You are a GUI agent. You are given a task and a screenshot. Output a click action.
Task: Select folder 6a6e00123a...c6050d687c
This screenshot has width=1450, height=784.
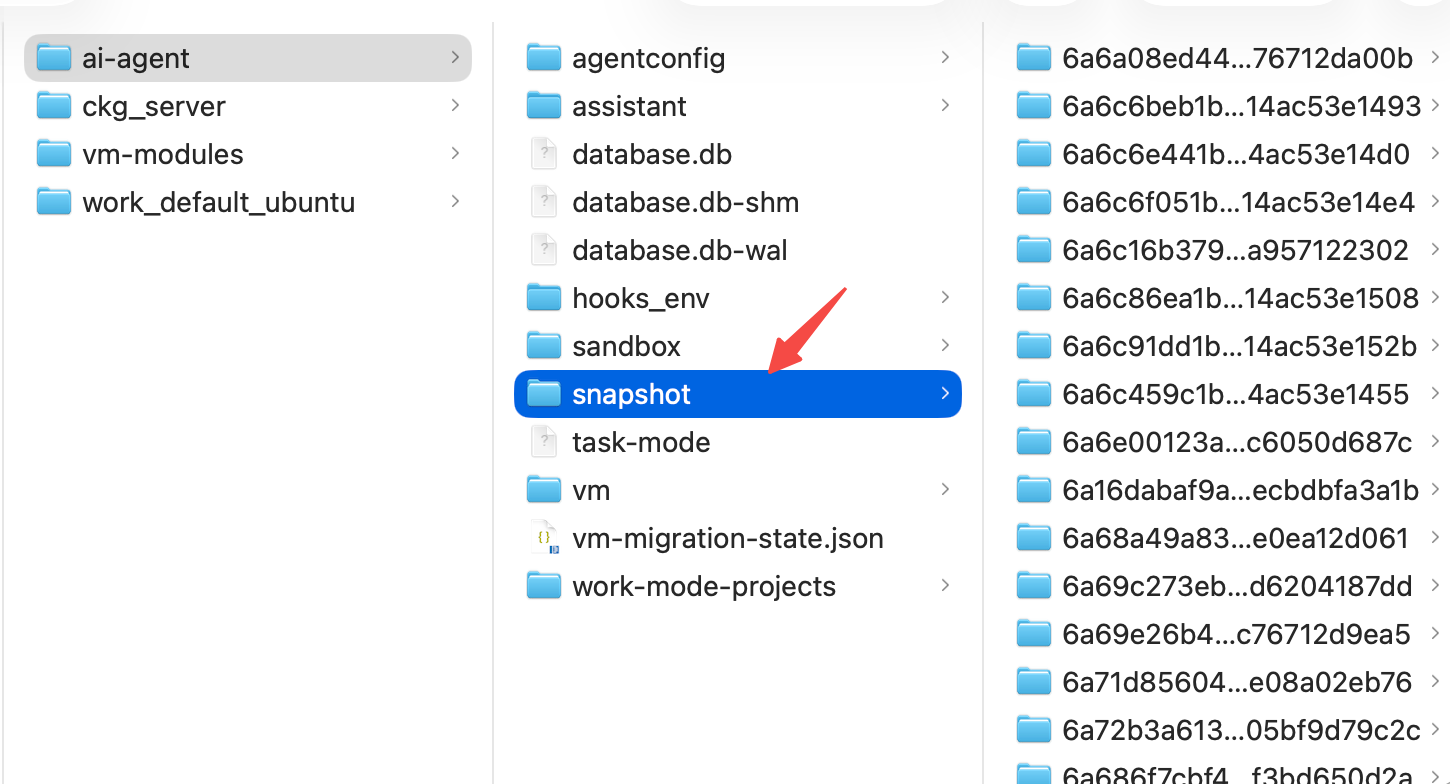point(1227,442)
